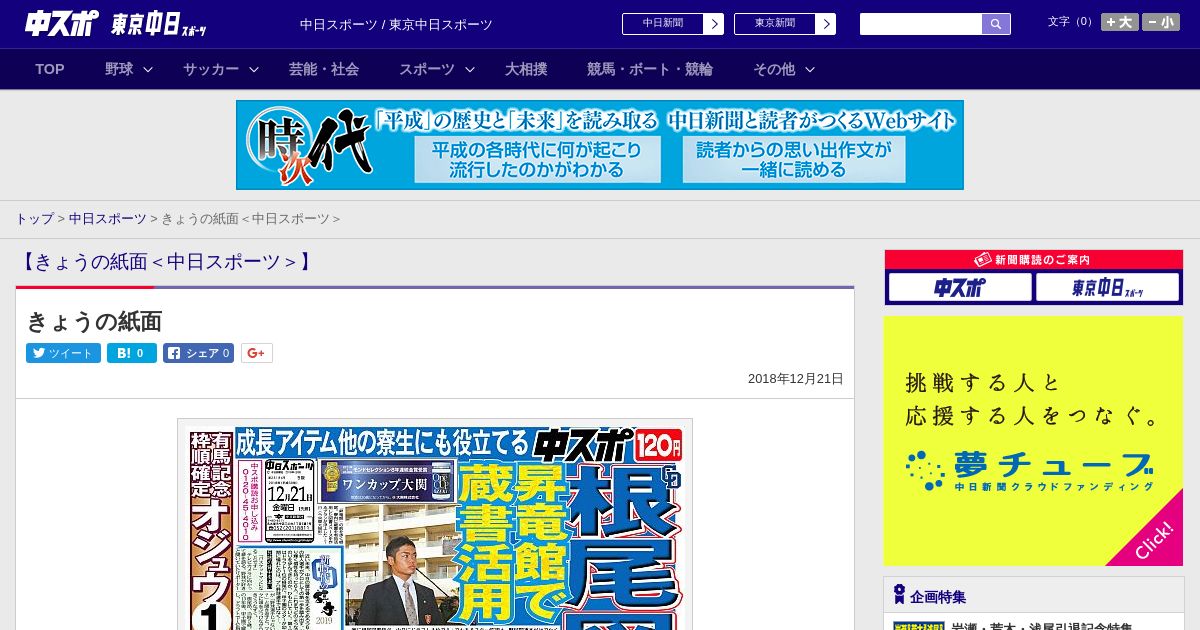
Task: Open the 夢チューブ crowdfunding ad
Action: tap(1033, 441)
